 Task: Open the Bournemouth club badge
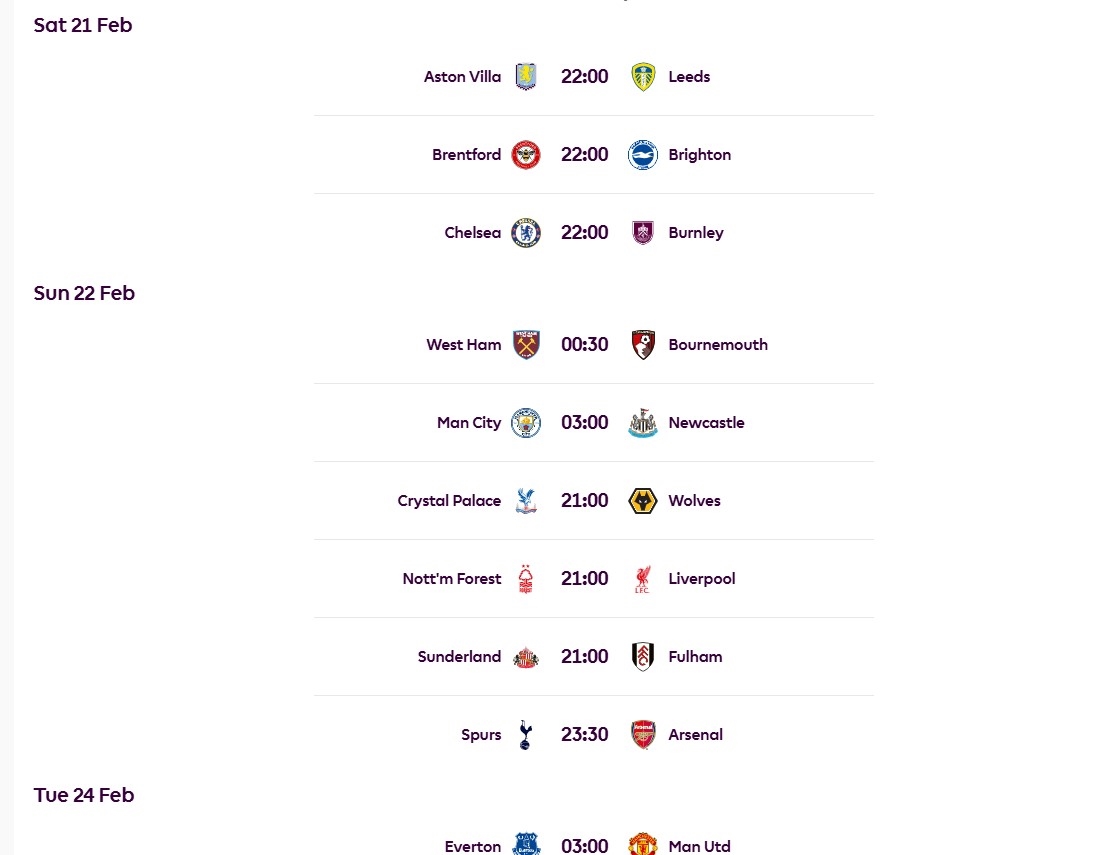pos(641,344)
